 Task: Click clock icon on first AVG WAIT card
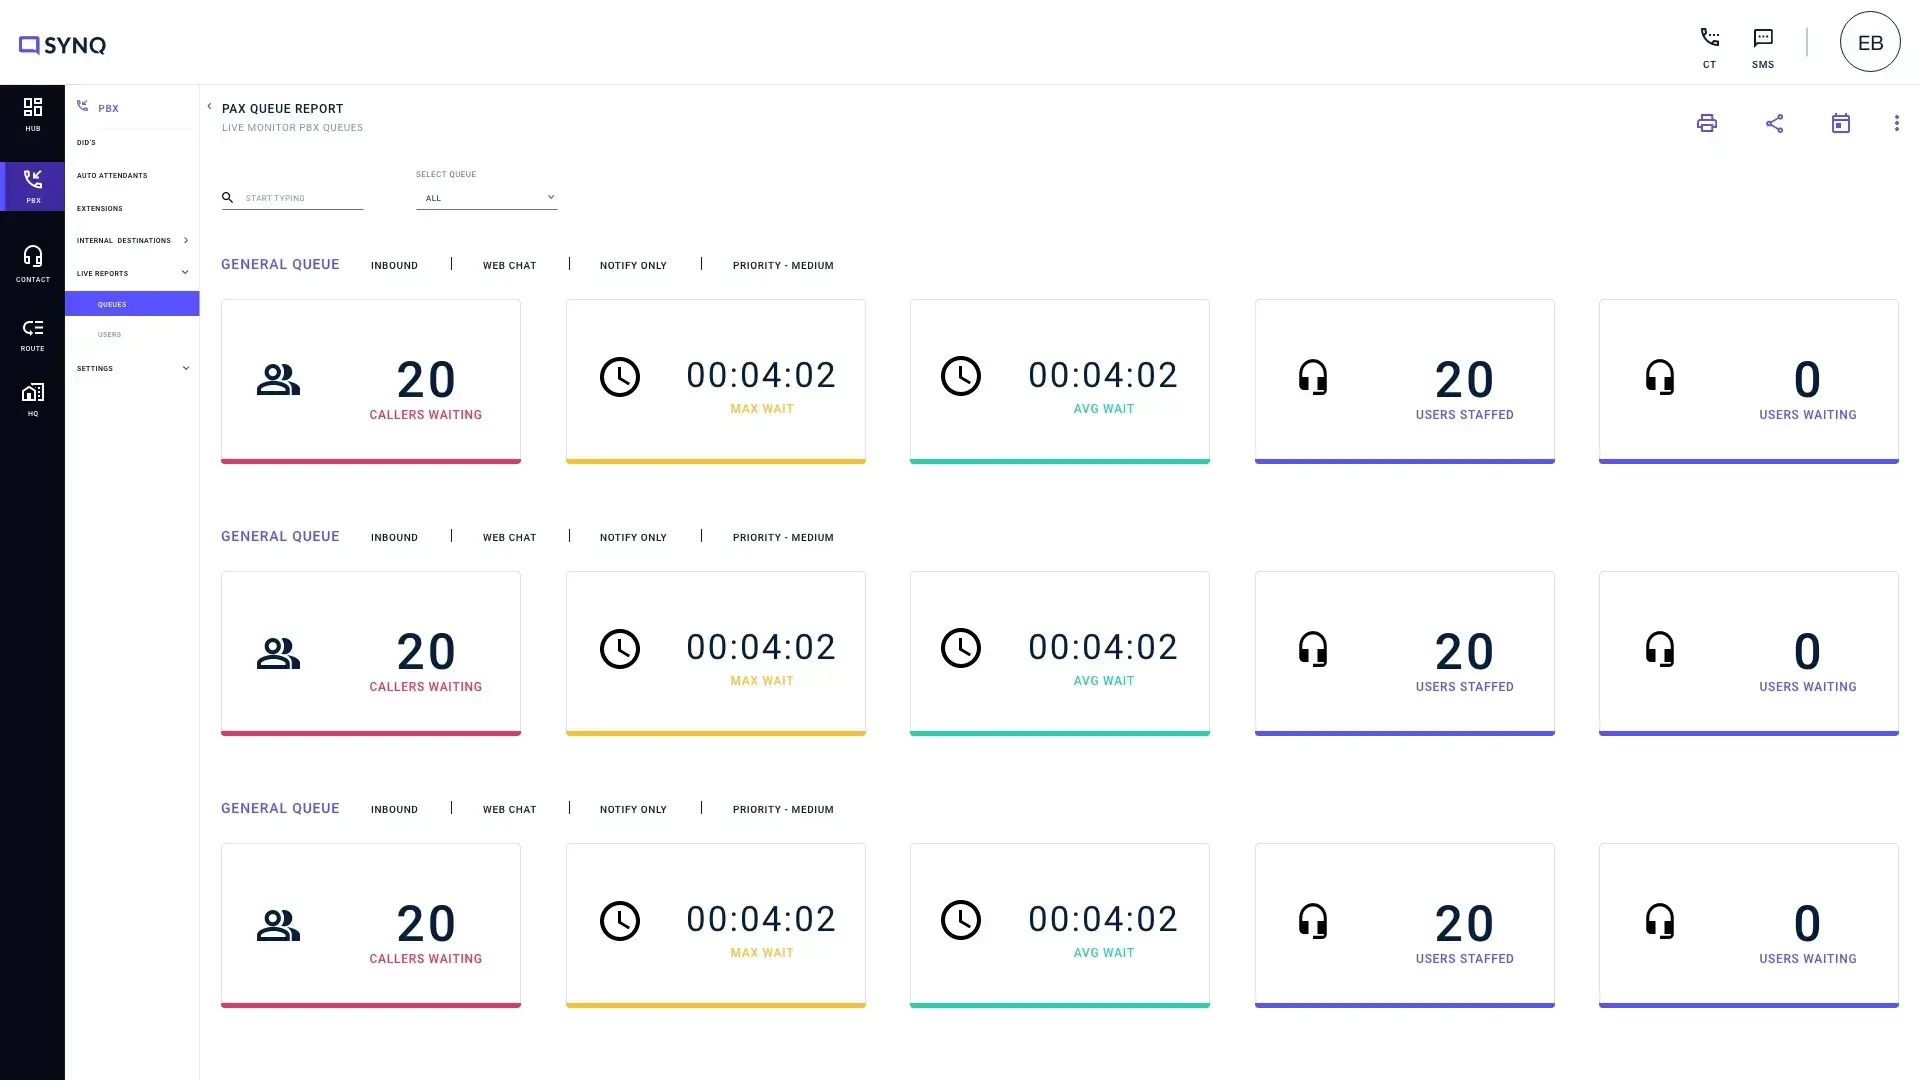click(961, 376)
